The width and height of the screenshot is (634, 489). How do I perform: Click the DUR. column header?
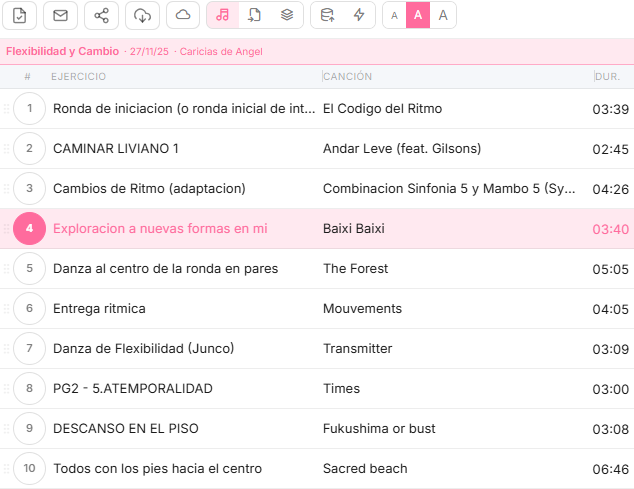click(x=607, y=76)
